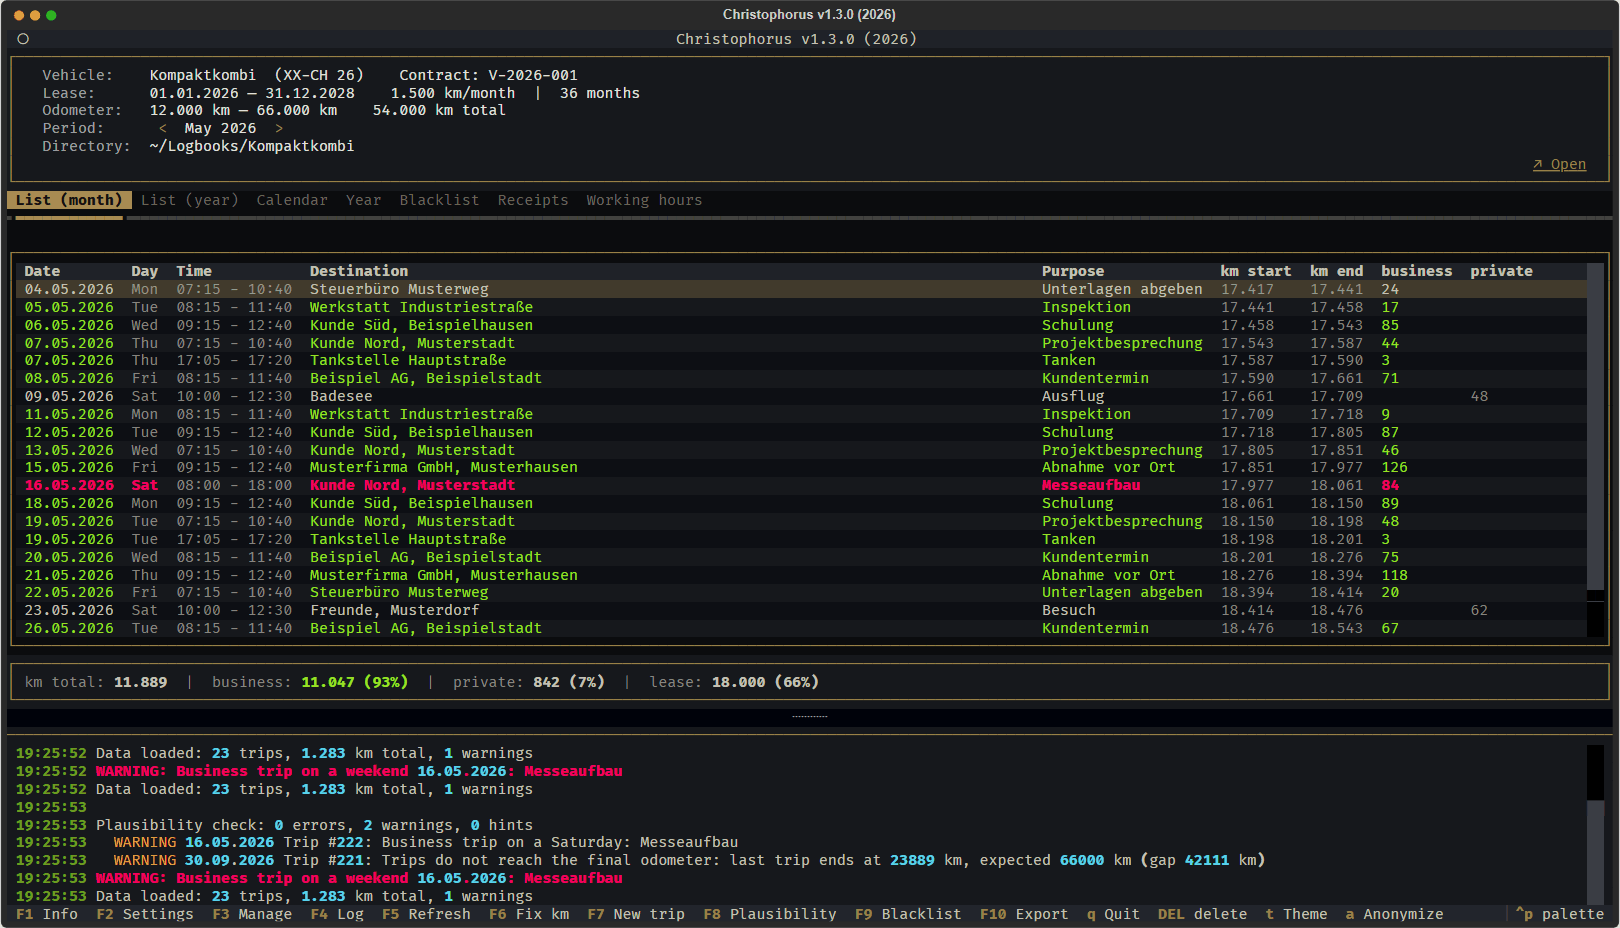Screen dimensions: 1620x928
Task: Click DEL delete in the footer
Action: [1203, 914]
